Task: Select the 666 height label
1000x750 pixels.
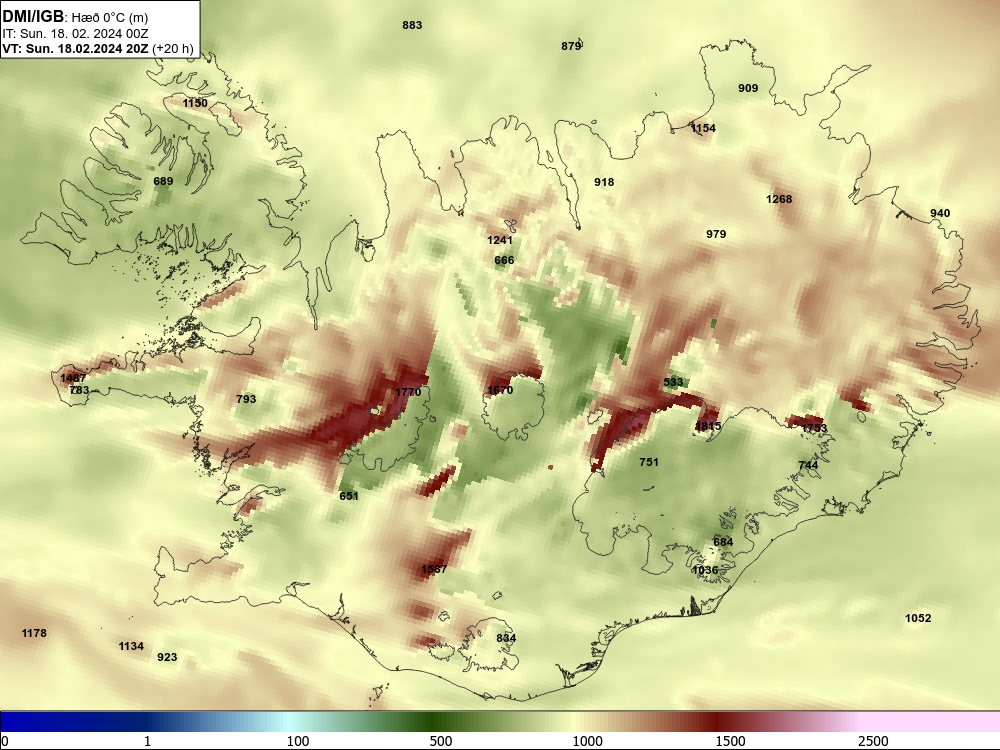Action: coord(504,260)
